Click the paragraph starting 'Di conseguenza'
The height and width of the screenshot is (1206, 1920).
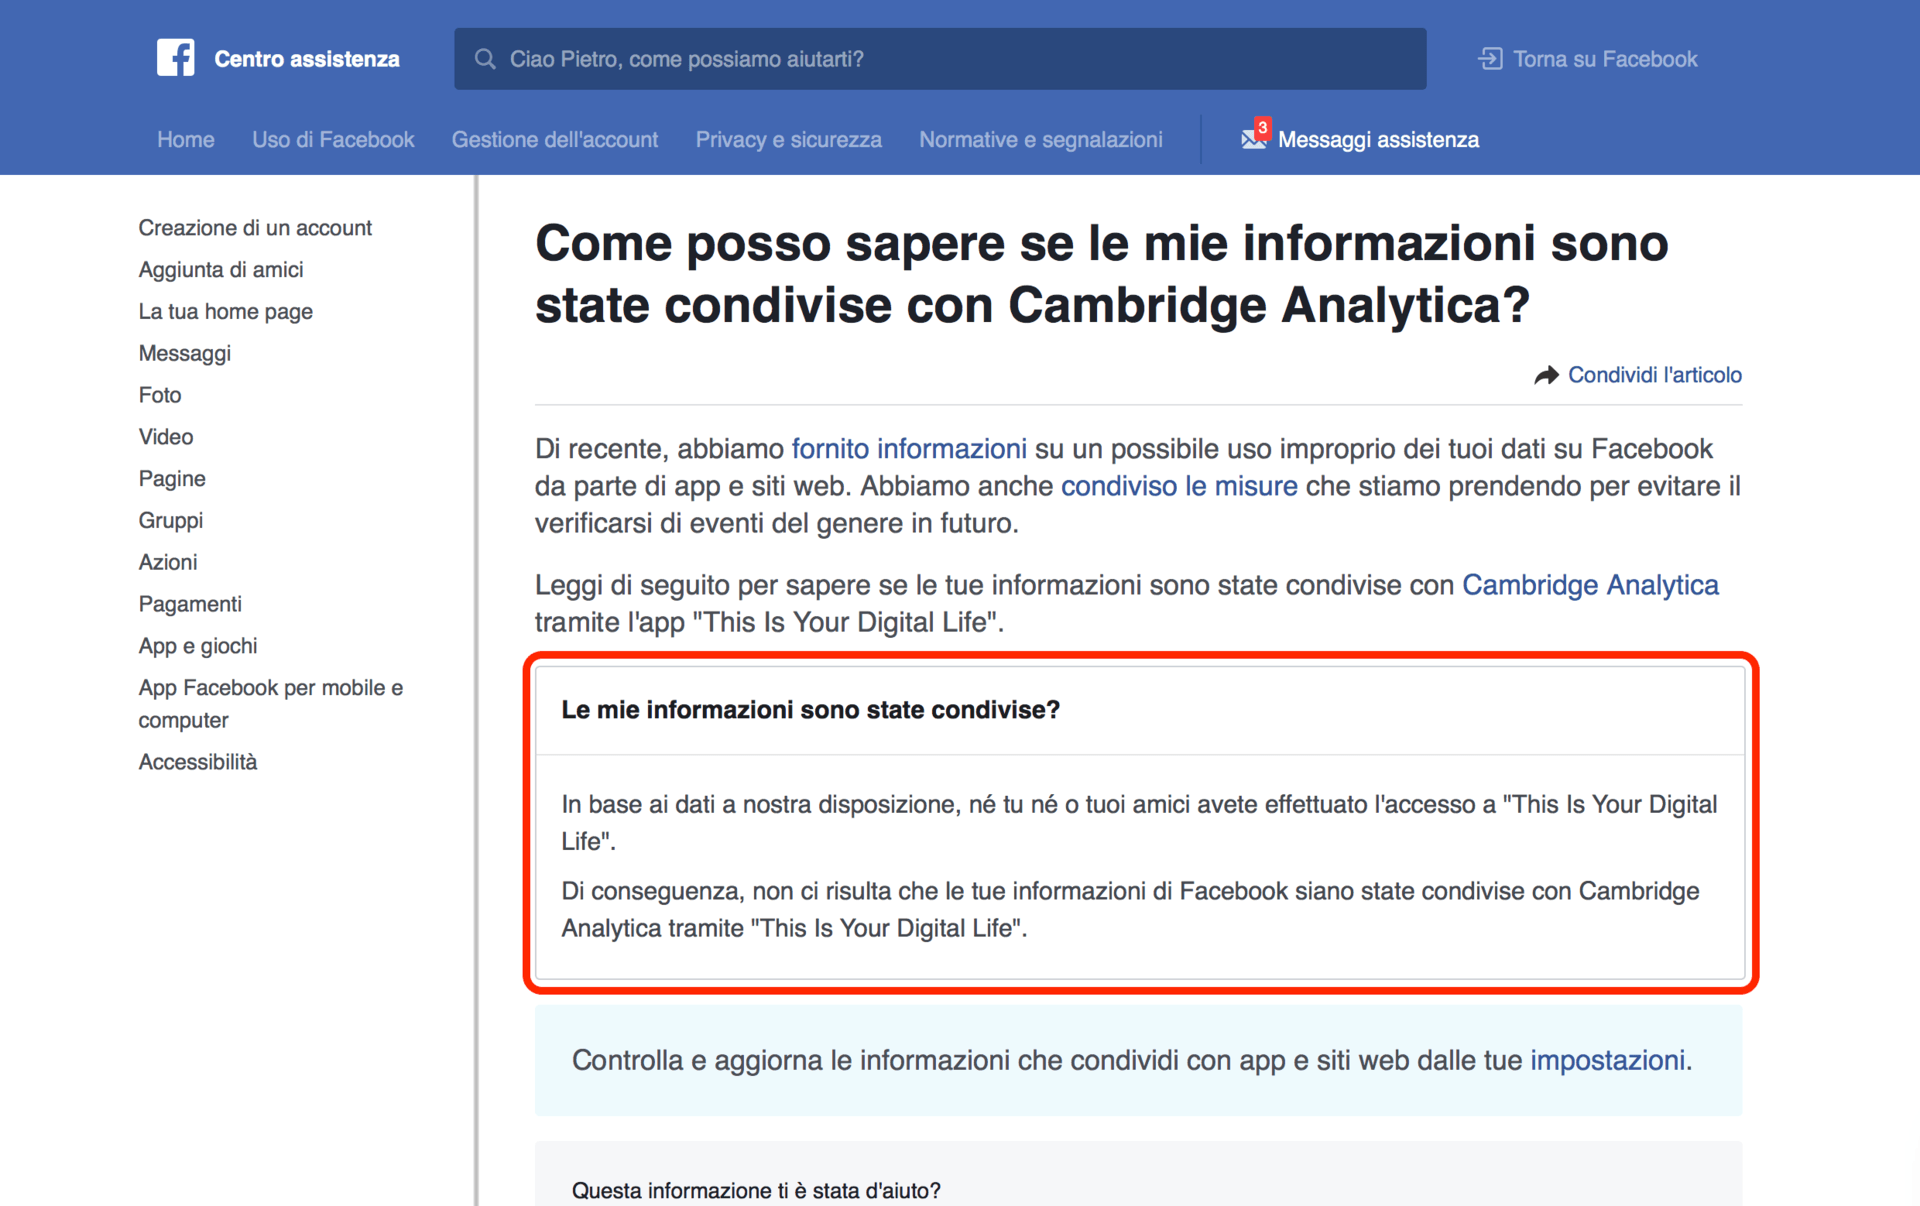(x=1130, y=910)
